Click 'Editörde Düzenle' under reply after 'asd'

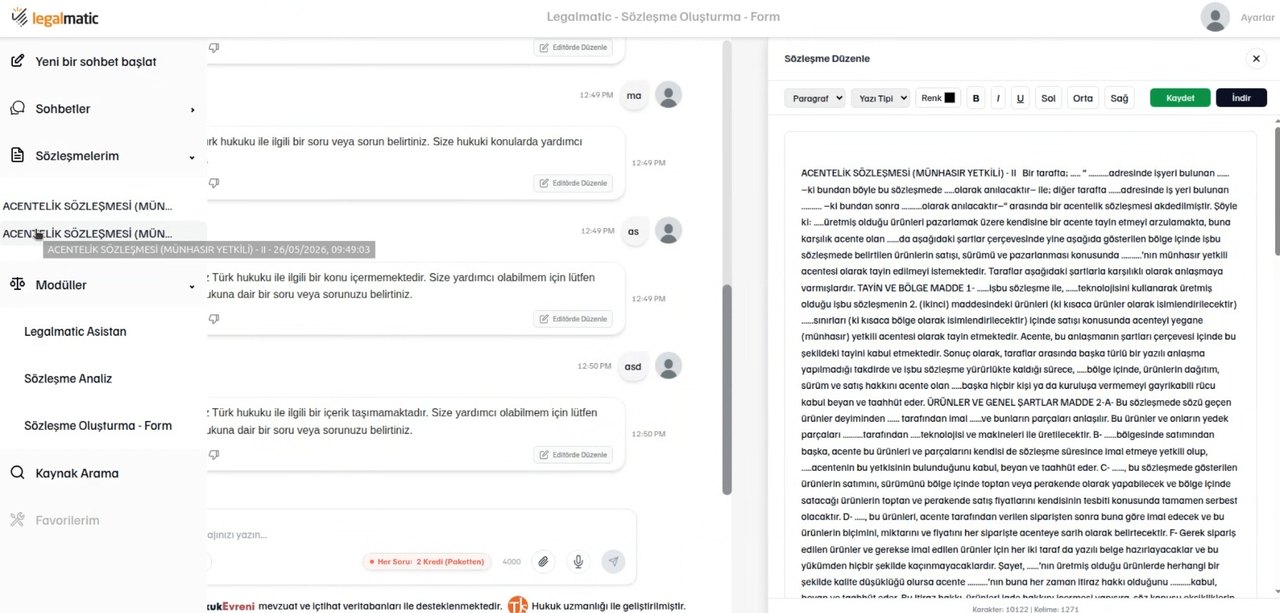pyautogui.click(x=573, y=455)
